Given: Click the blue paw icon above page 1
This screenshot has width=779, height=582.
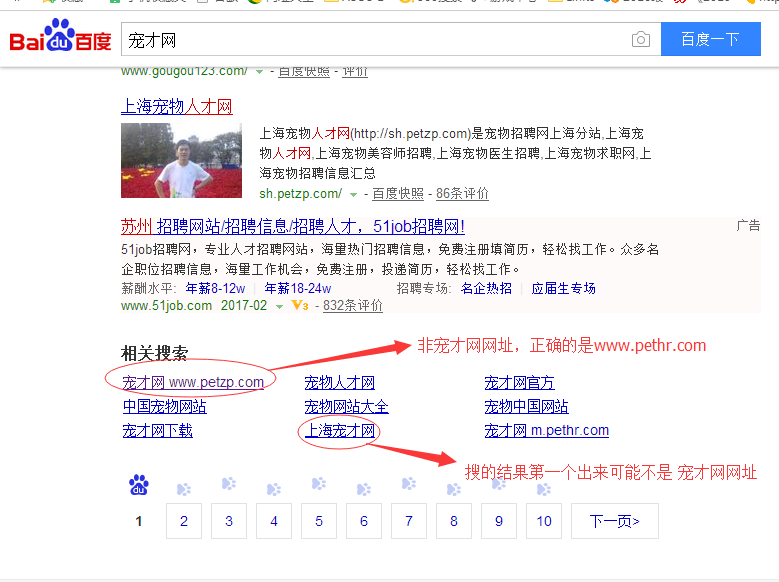Looking at the screenshot, I should pyautogui.click(x=139, y=485).
